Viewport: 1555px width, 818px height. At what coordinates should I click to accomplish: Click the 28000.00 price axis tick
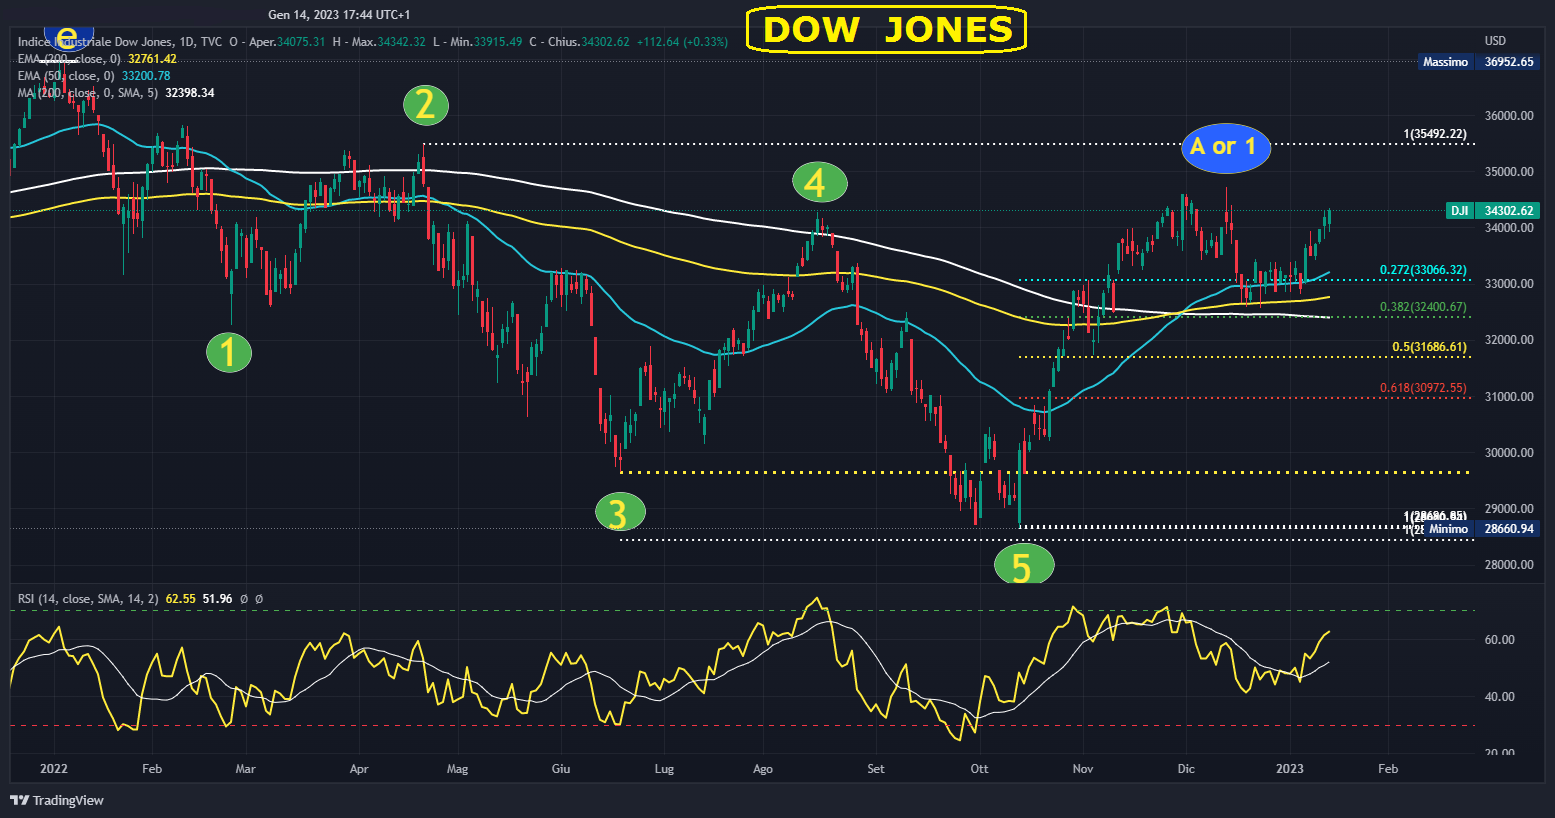pyautogui.click(x=1509, y=565)
